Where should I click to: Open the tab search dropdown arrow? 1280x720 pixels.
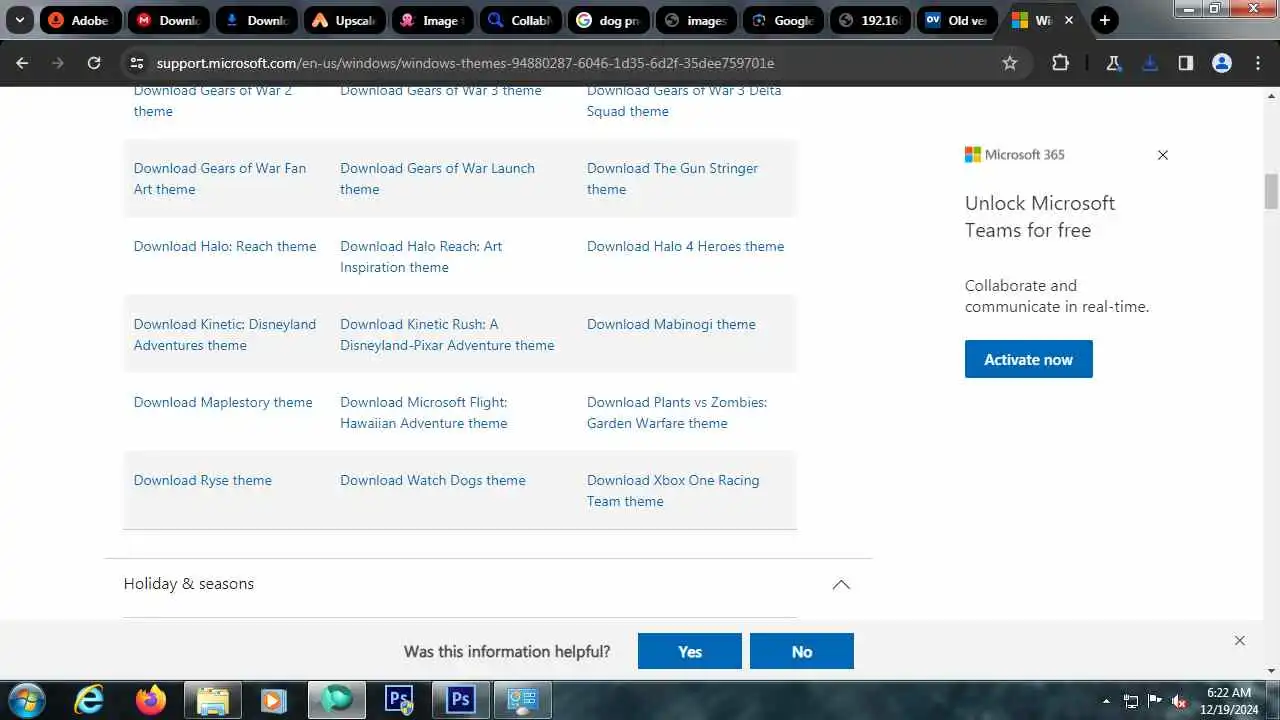pos(19,20)
